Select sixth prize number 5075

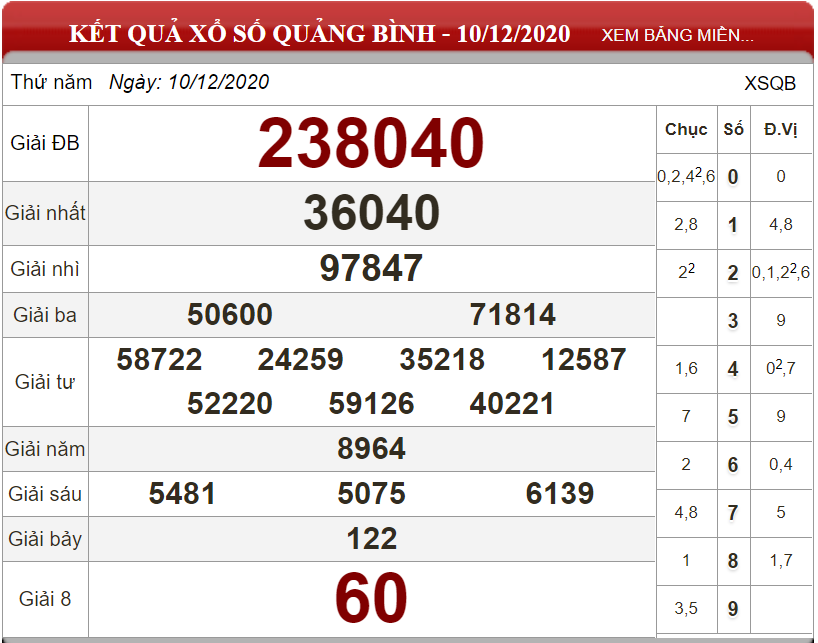tap(371, 493)
